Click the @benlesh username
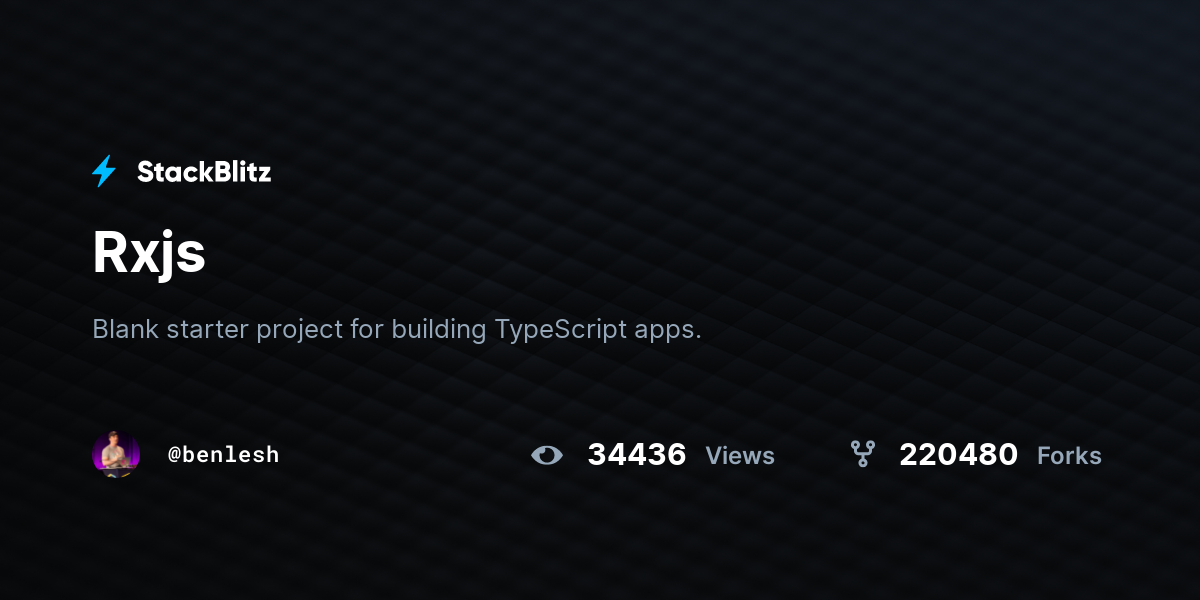 click(x=224, y=455)
